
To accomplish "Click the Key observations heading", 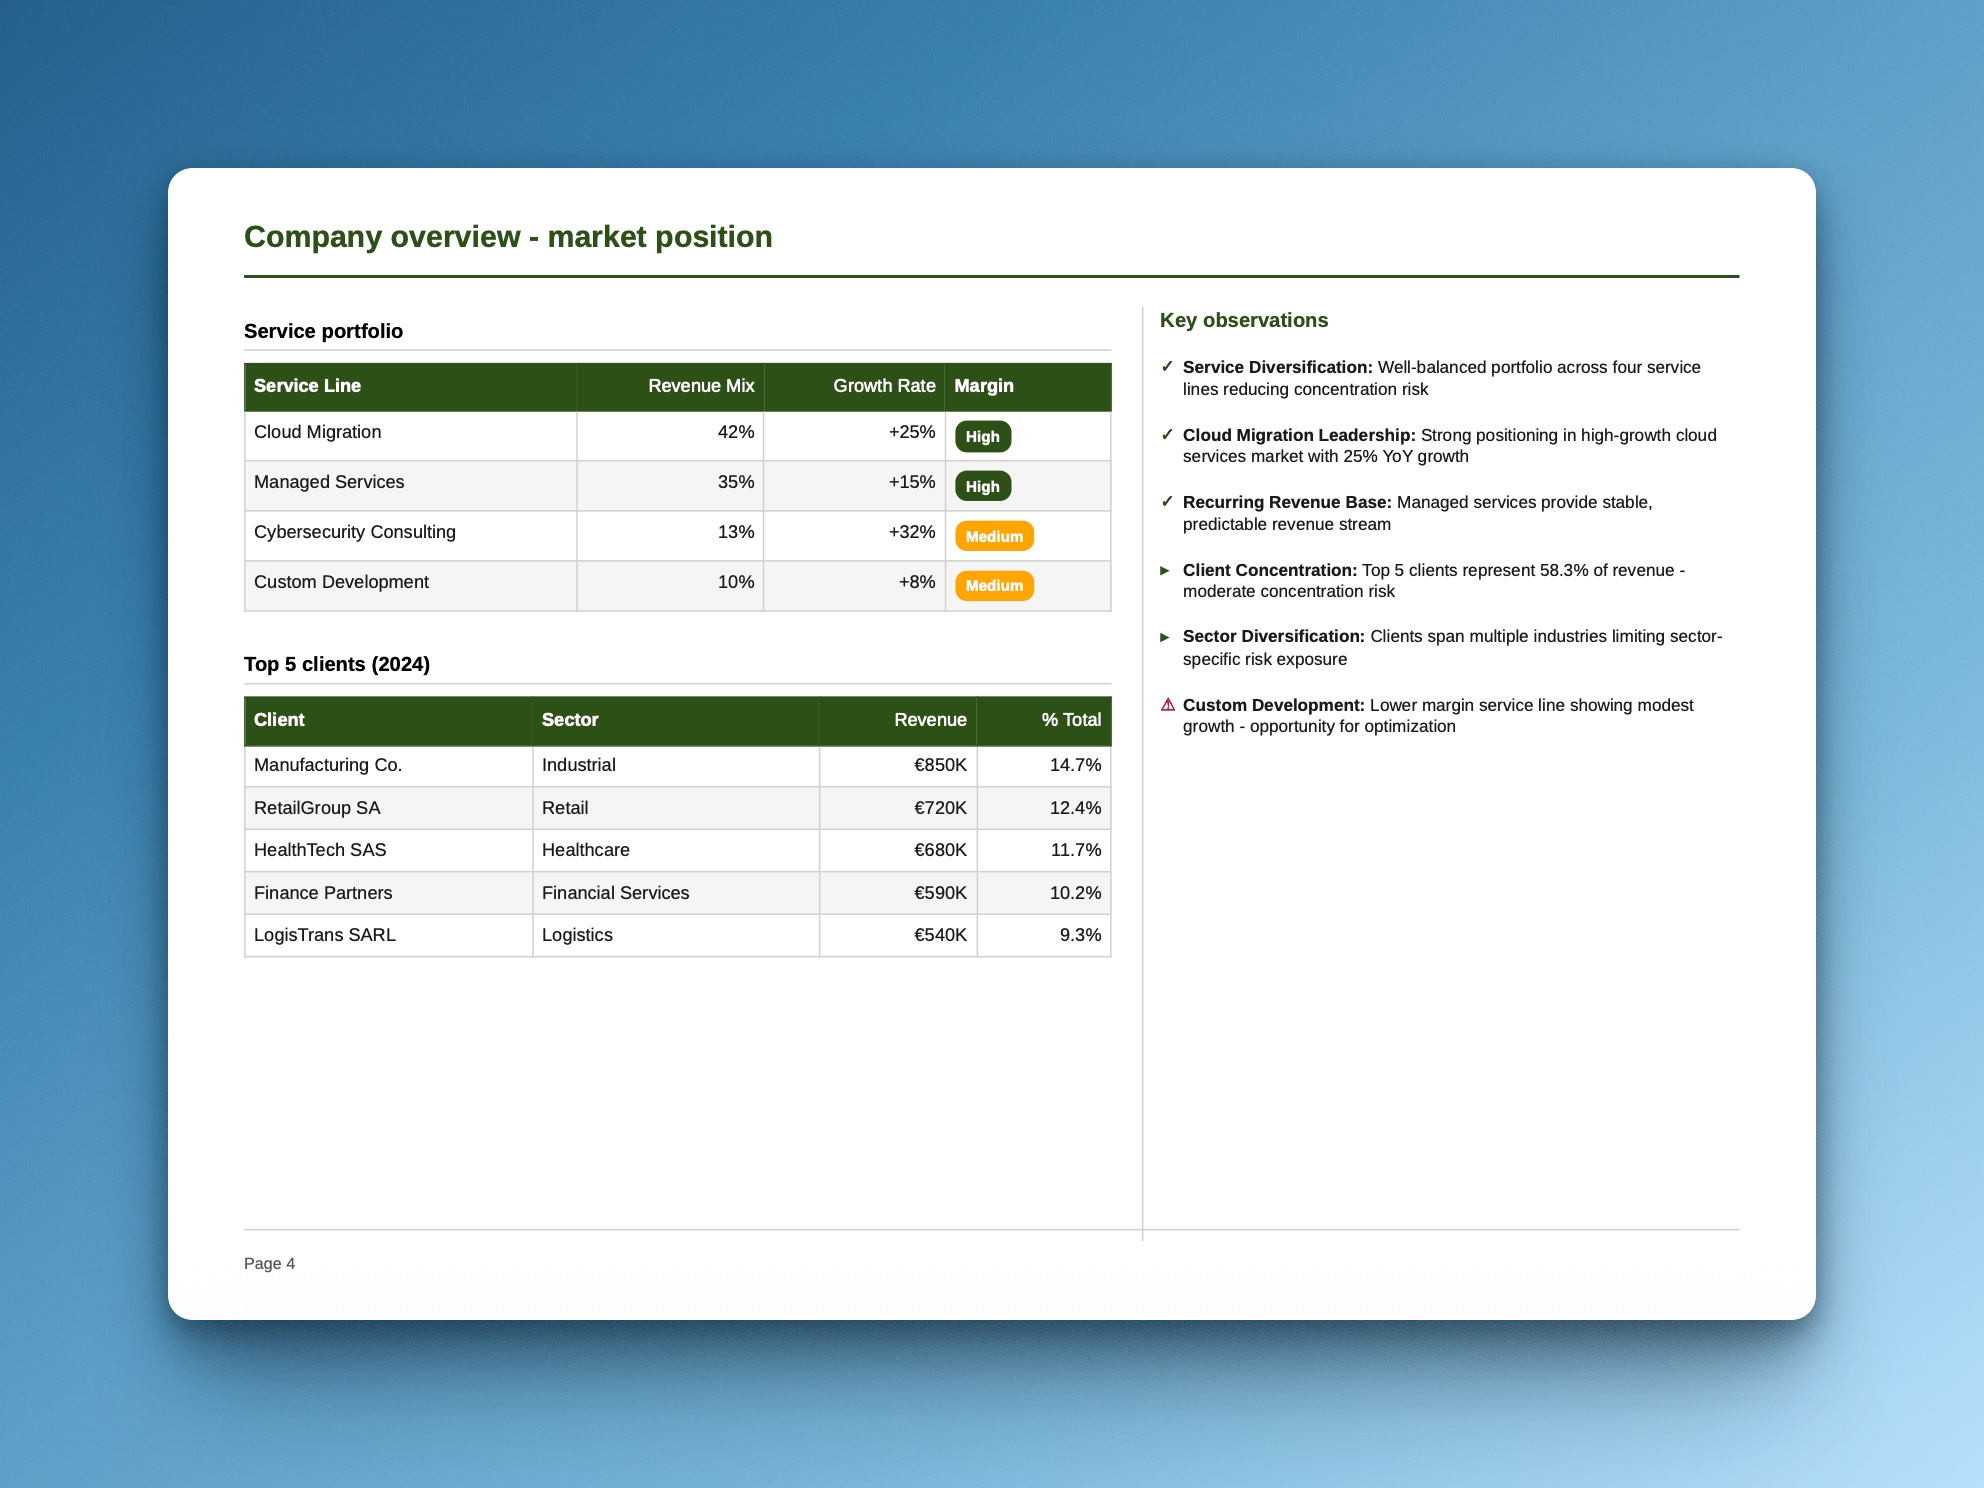I will (x=1243, y=321).
